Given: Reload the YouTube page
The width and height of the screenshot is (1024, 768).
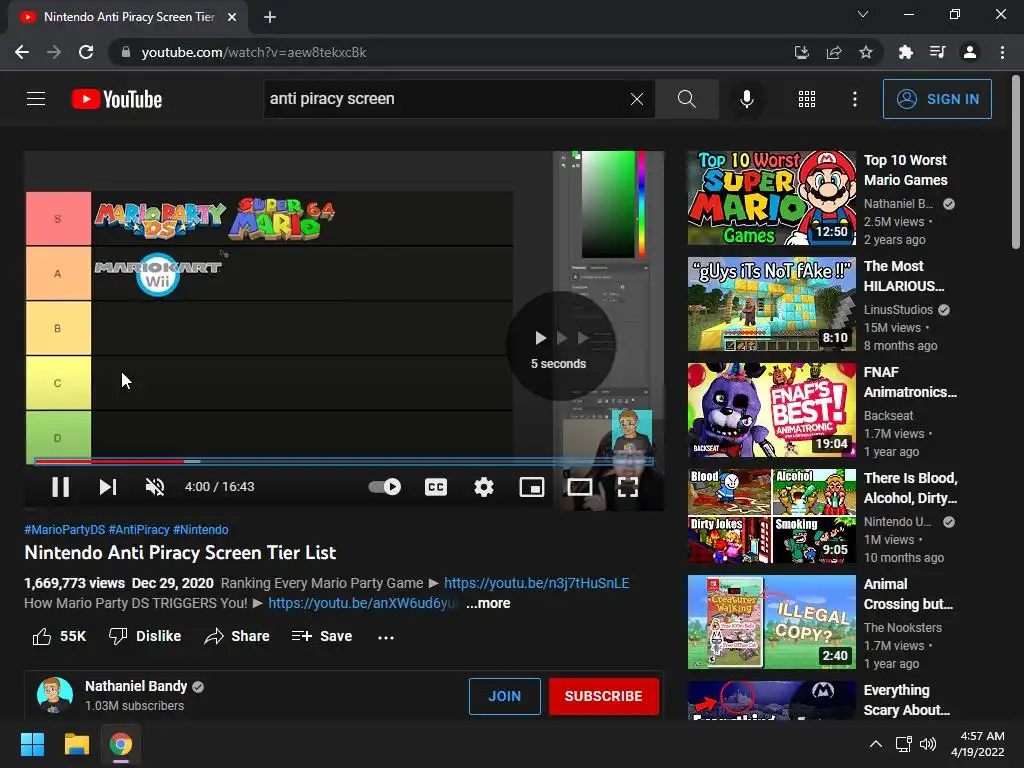Looking at the screenshot, I should 86,52.
